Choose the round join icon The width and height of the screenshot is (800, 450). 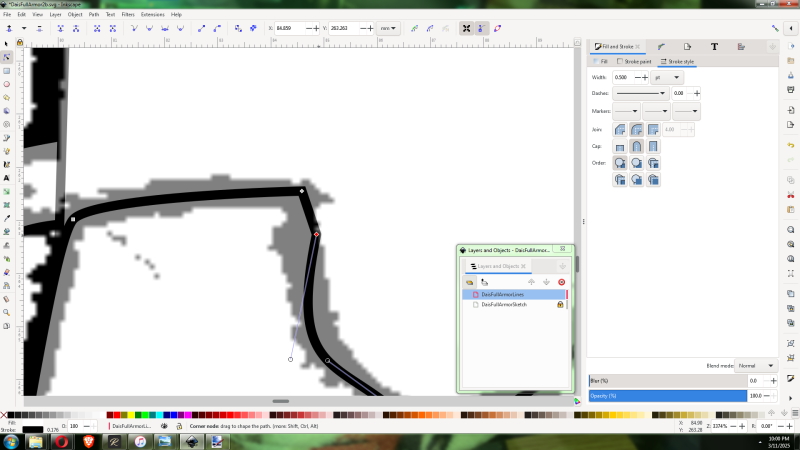click(x=636, y=129)
